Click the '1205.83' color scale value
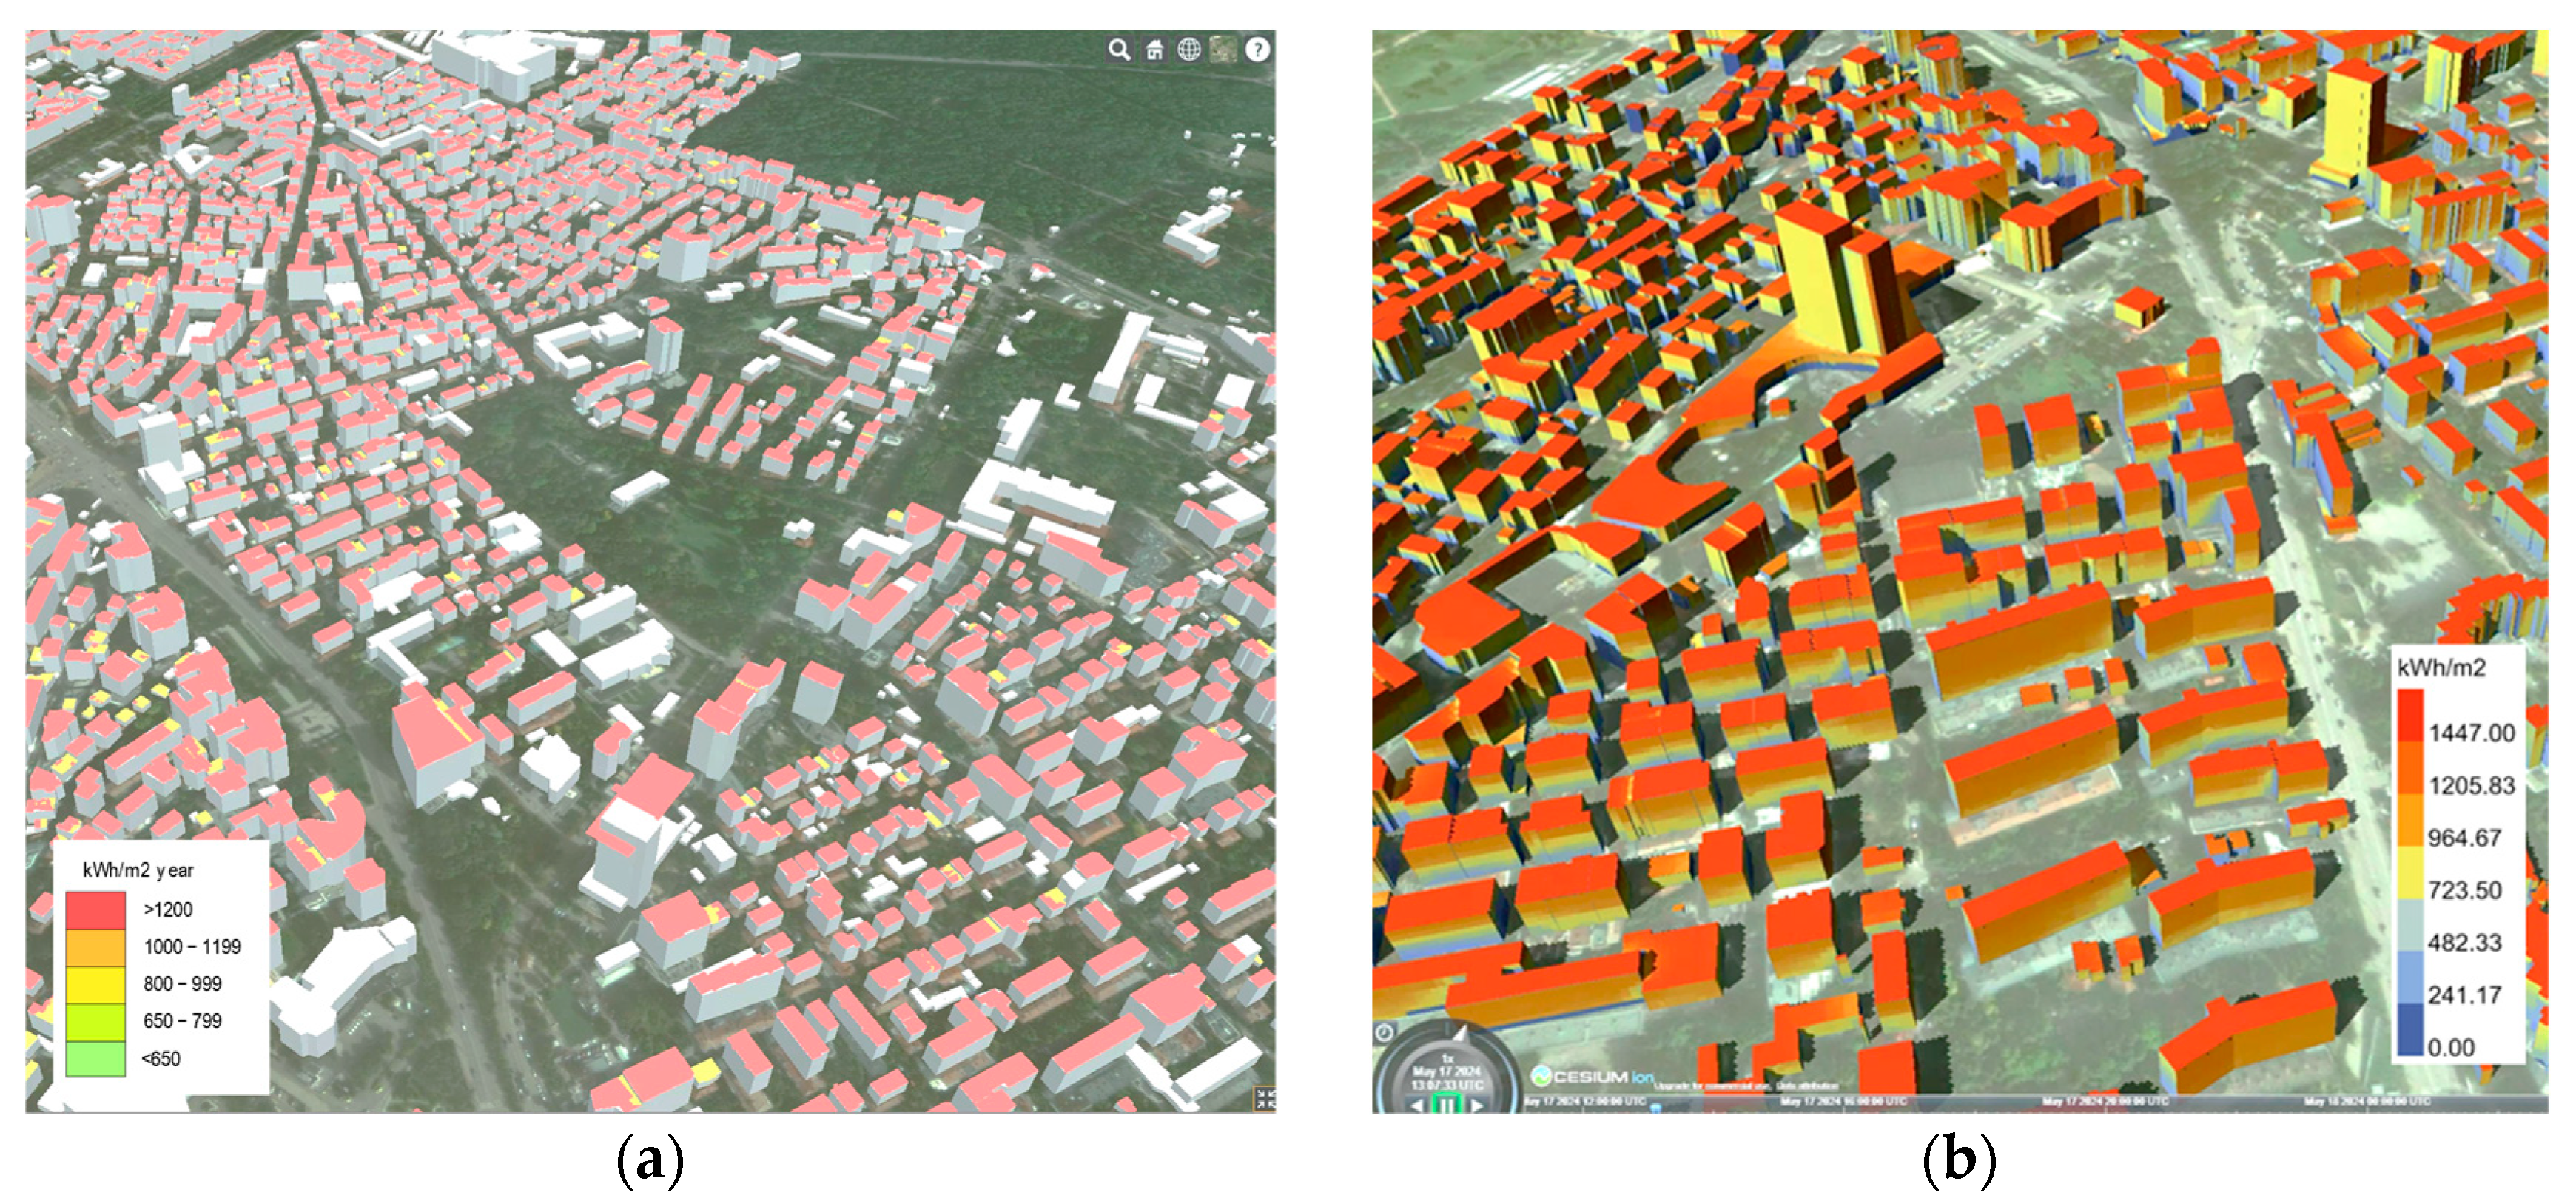Viewport: 2576px width, 1204px height. [x=2472, y=786]
